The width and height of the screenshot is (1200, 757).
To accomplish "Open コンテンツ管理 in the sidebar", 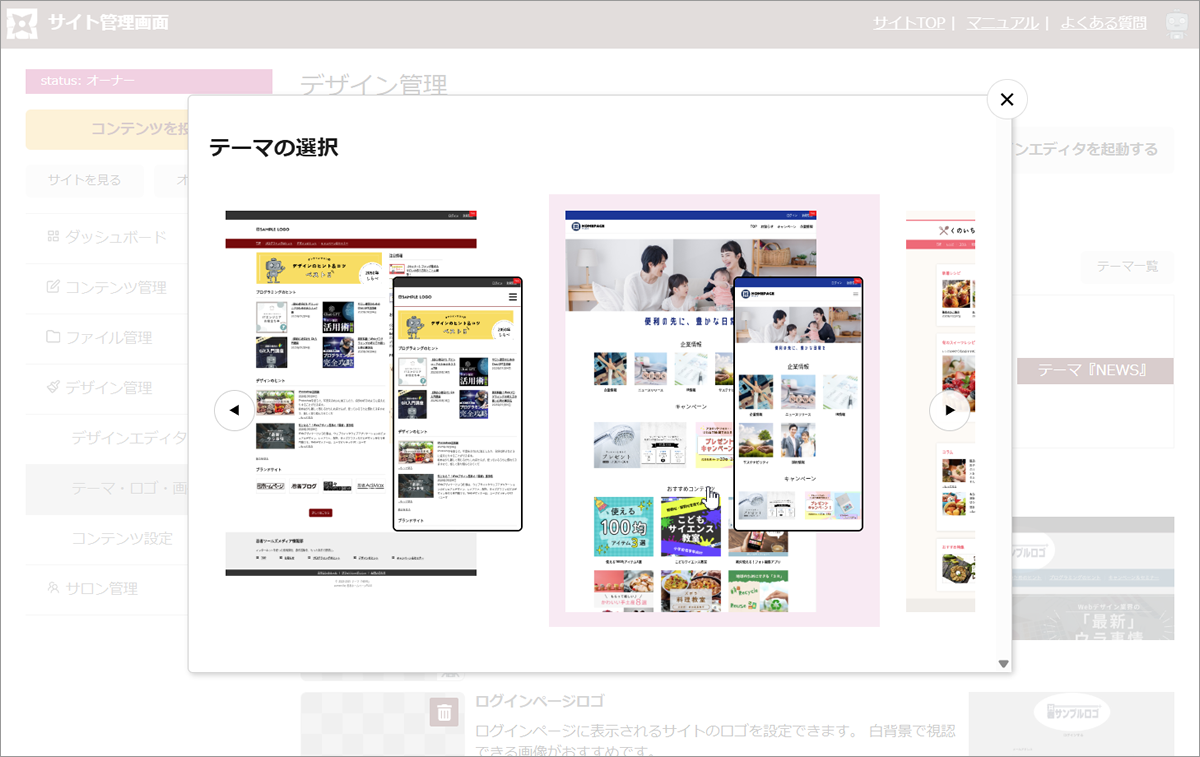I will click(106, 287).
